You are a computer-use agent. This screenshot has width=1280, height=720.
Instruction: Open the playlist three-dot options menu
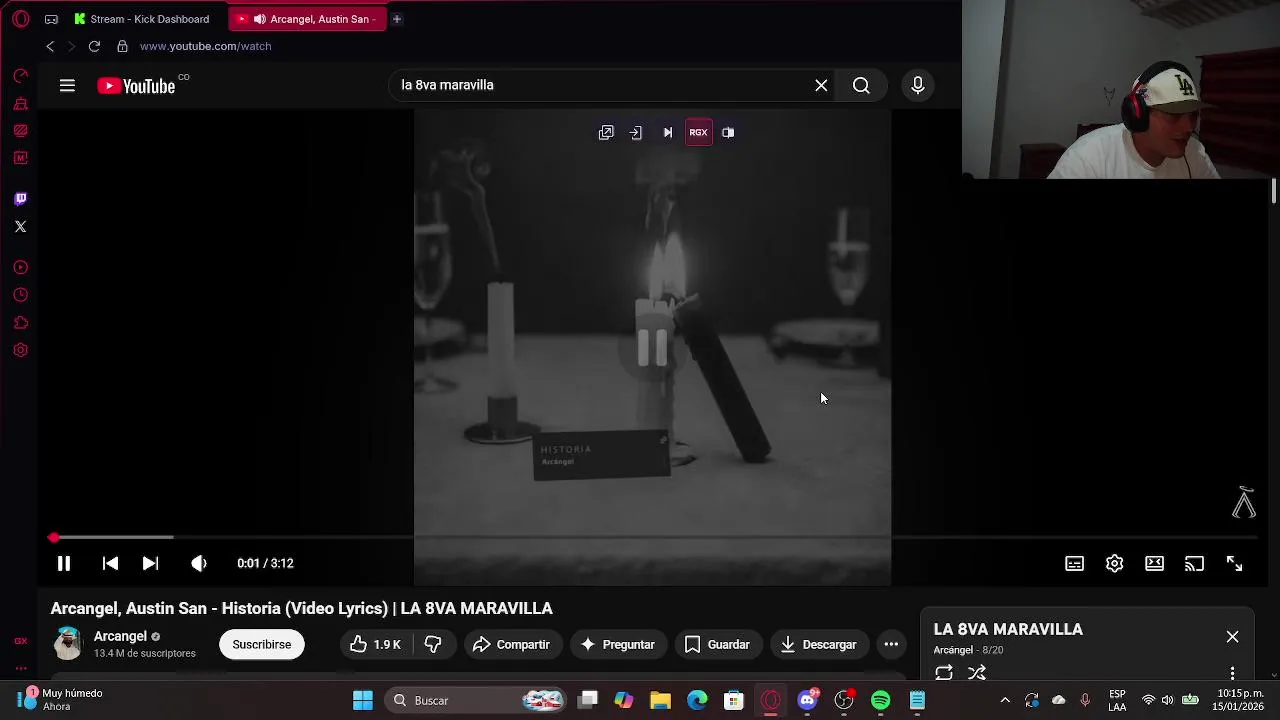click(1232, 673)
